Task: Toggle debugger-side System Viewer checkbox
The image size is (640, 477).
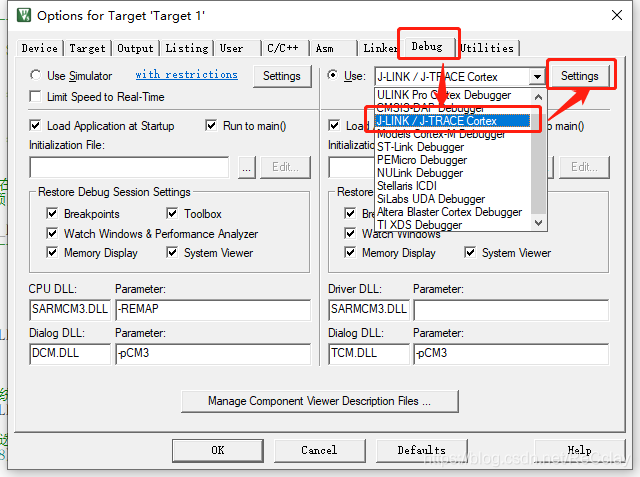Action: (470, 253)
